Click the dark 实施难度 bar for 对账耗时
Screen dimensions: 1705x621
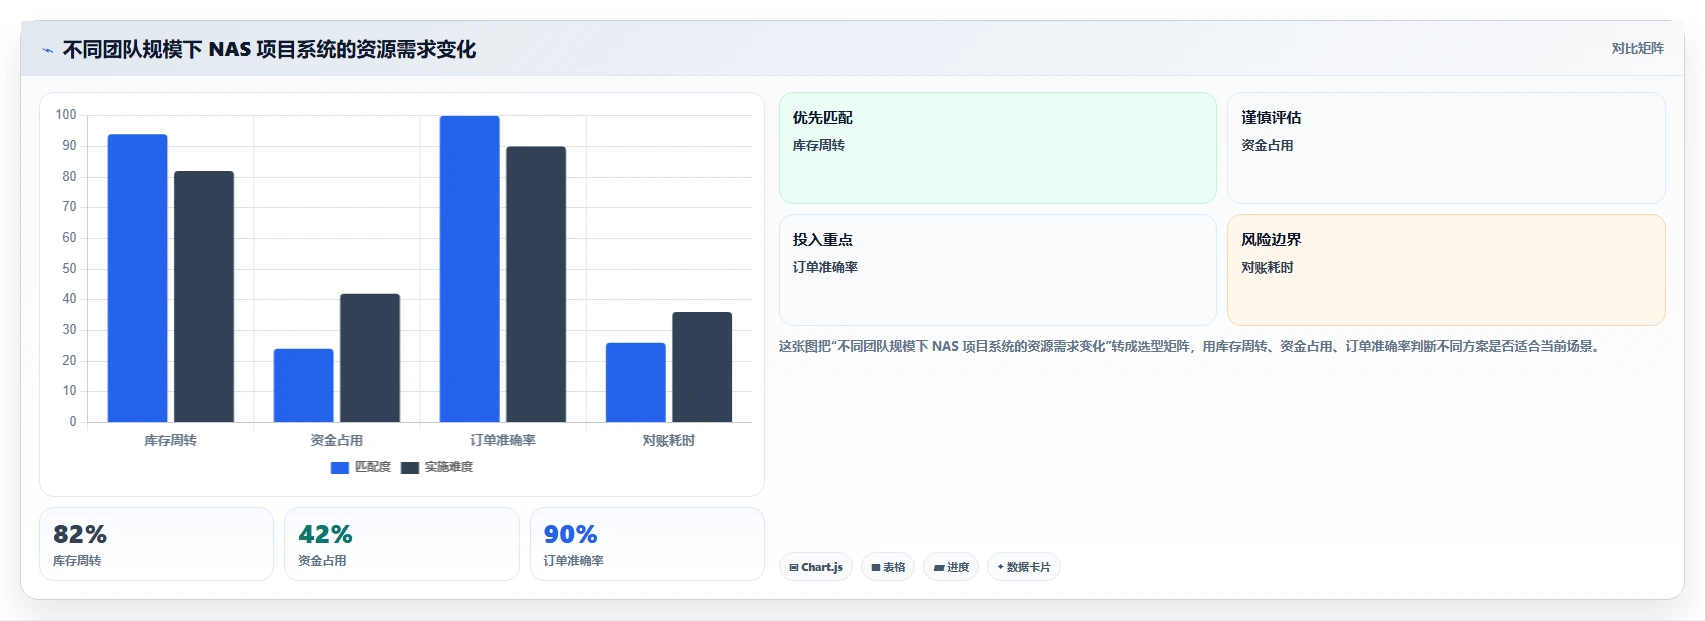[x=702, y=367]
